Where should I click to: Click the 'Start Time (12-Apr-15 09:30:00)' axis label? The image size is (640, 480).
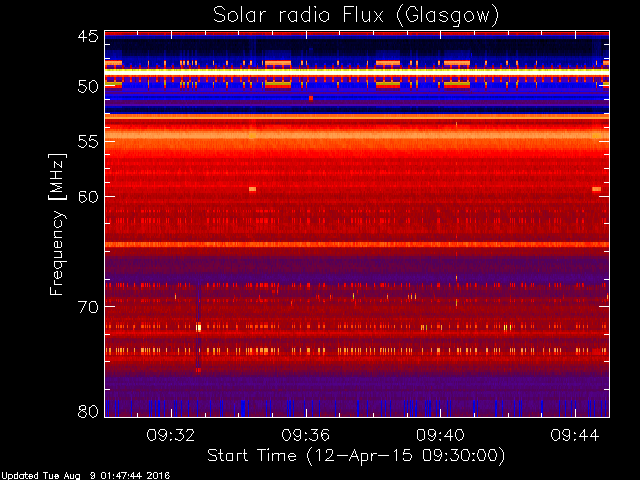pyautogui.click(x=356, y=455)
